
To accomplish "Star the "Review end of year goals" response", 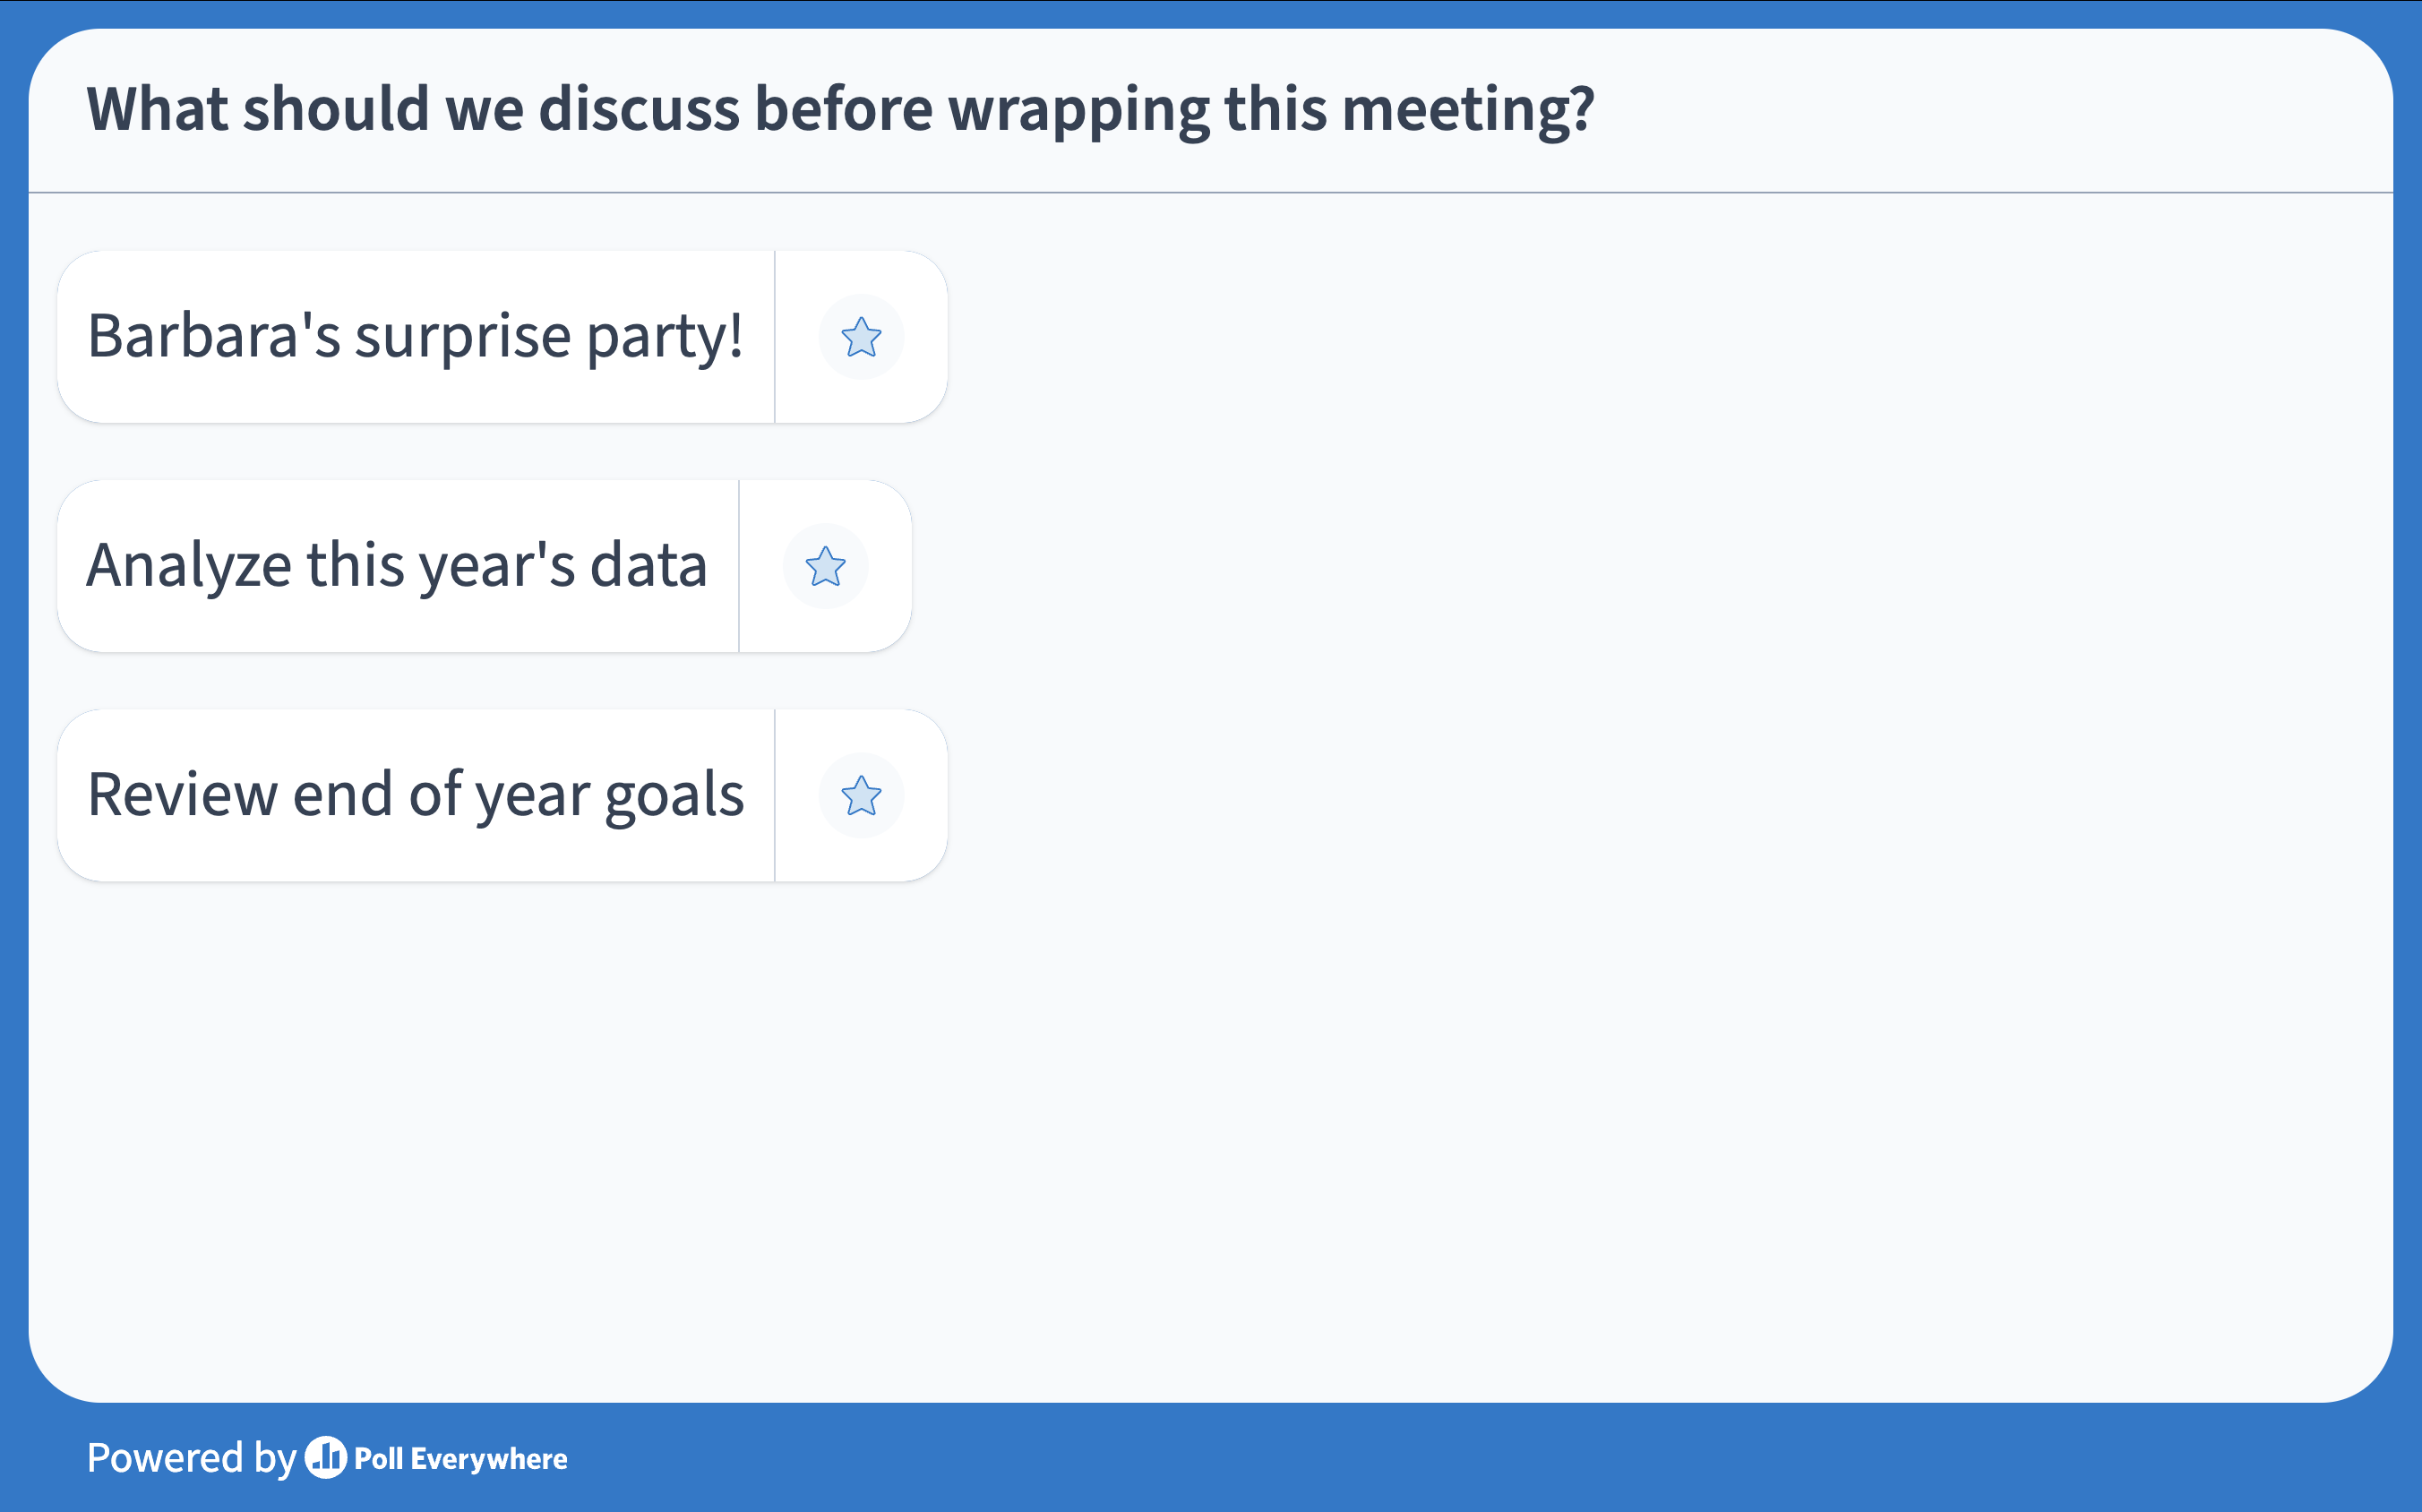I will point(861,796).
